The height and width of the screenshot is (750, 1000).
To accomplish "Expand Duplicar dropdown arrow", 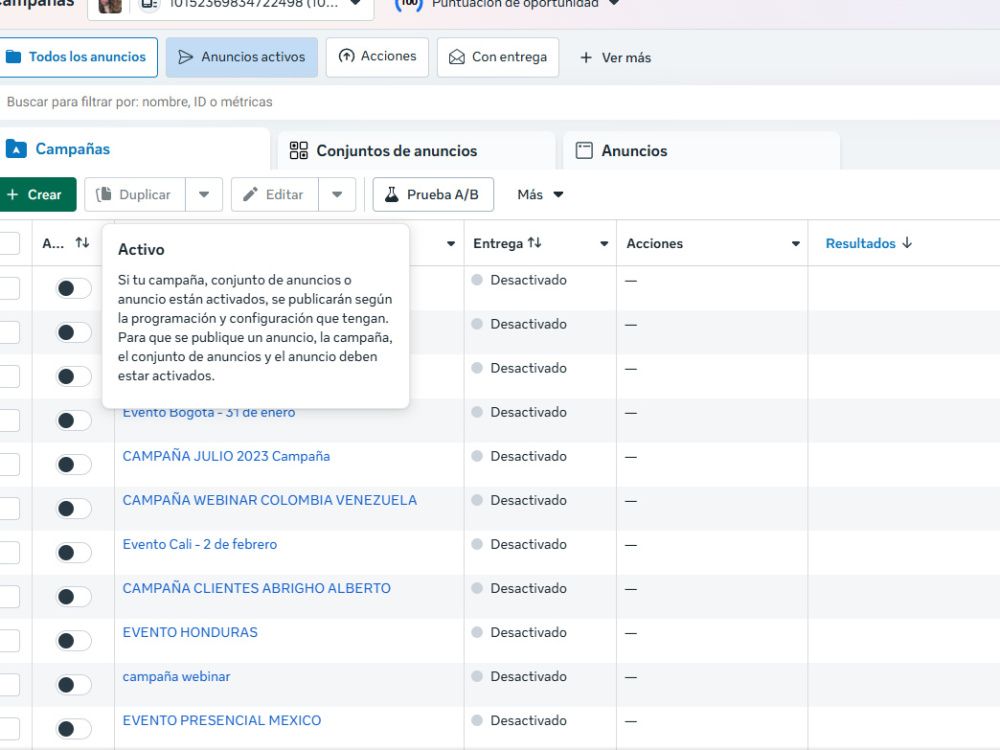I will pos(204,195).
